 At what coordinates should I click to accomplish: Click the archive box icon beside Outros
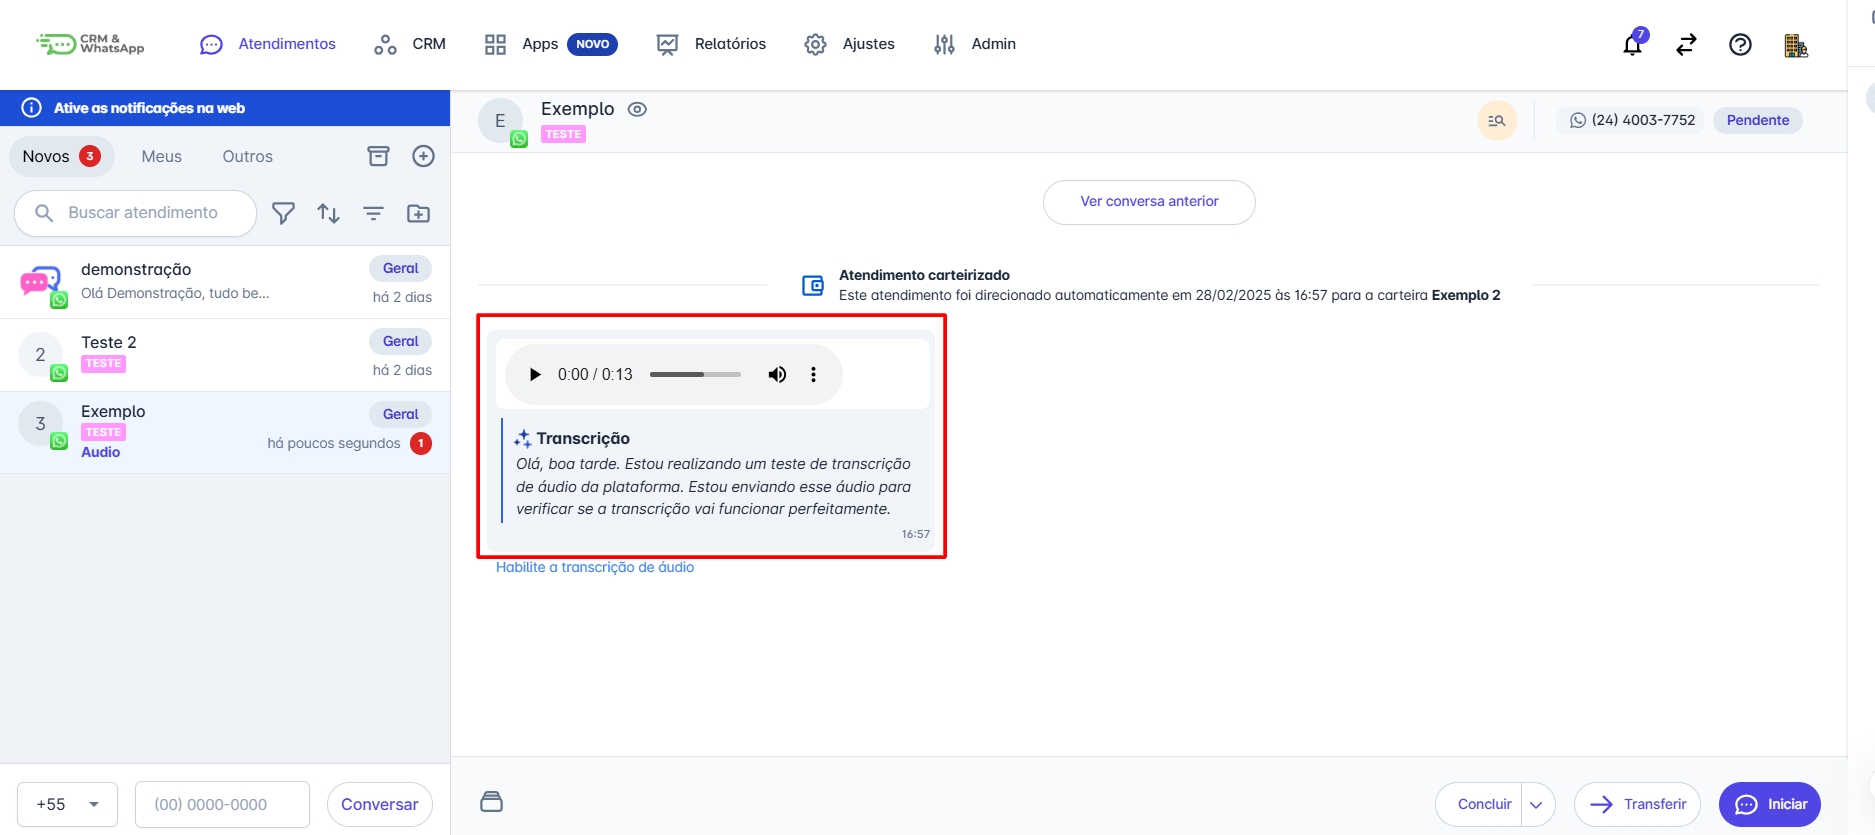click(378, 156)
